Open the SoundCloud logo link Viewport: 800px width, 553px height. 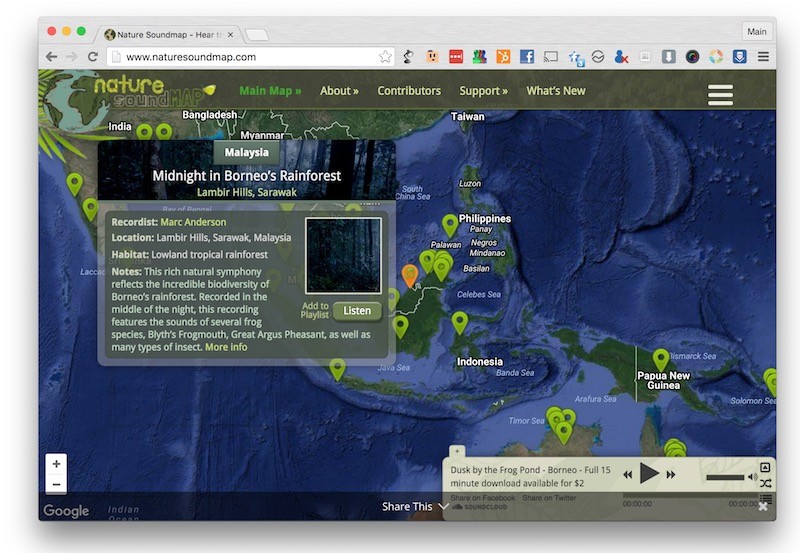point(480,507)
